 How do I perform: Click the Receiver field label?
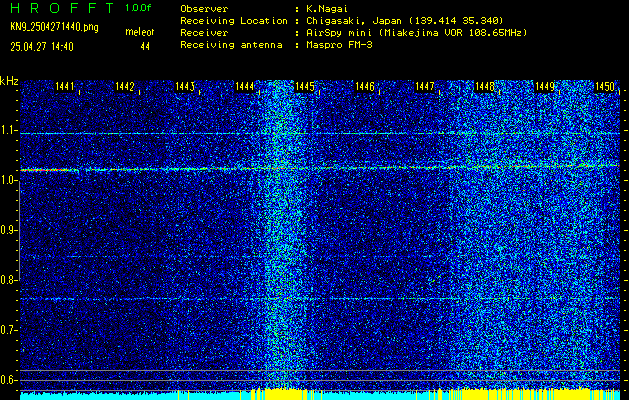(x=204, y=32)
